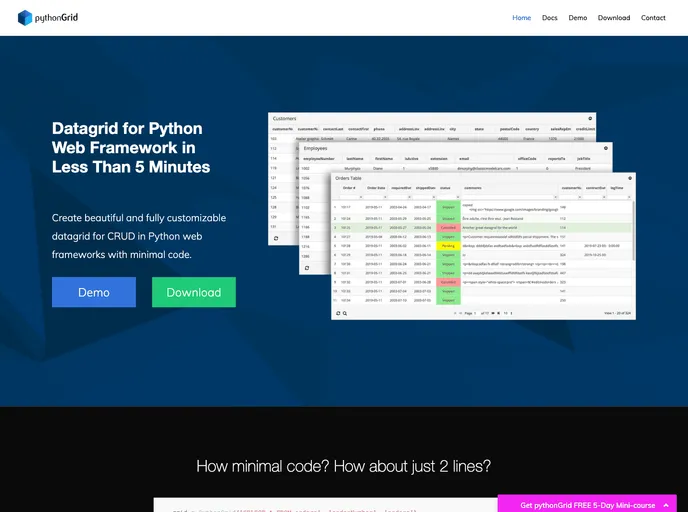The image size is (688, 512).
Task: Click the pythonGrid cube logo
Action: 25,18
